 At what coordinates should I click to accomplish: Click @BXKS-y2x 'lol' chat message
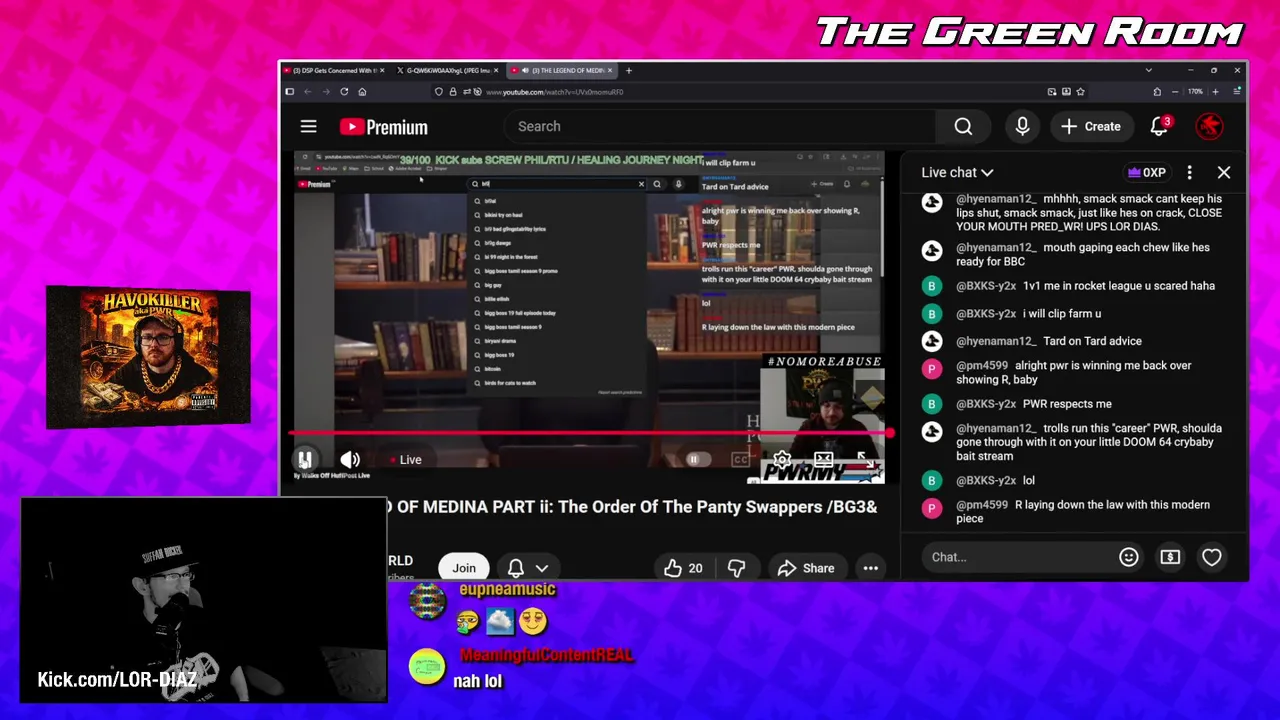click(x=995, y=480)
